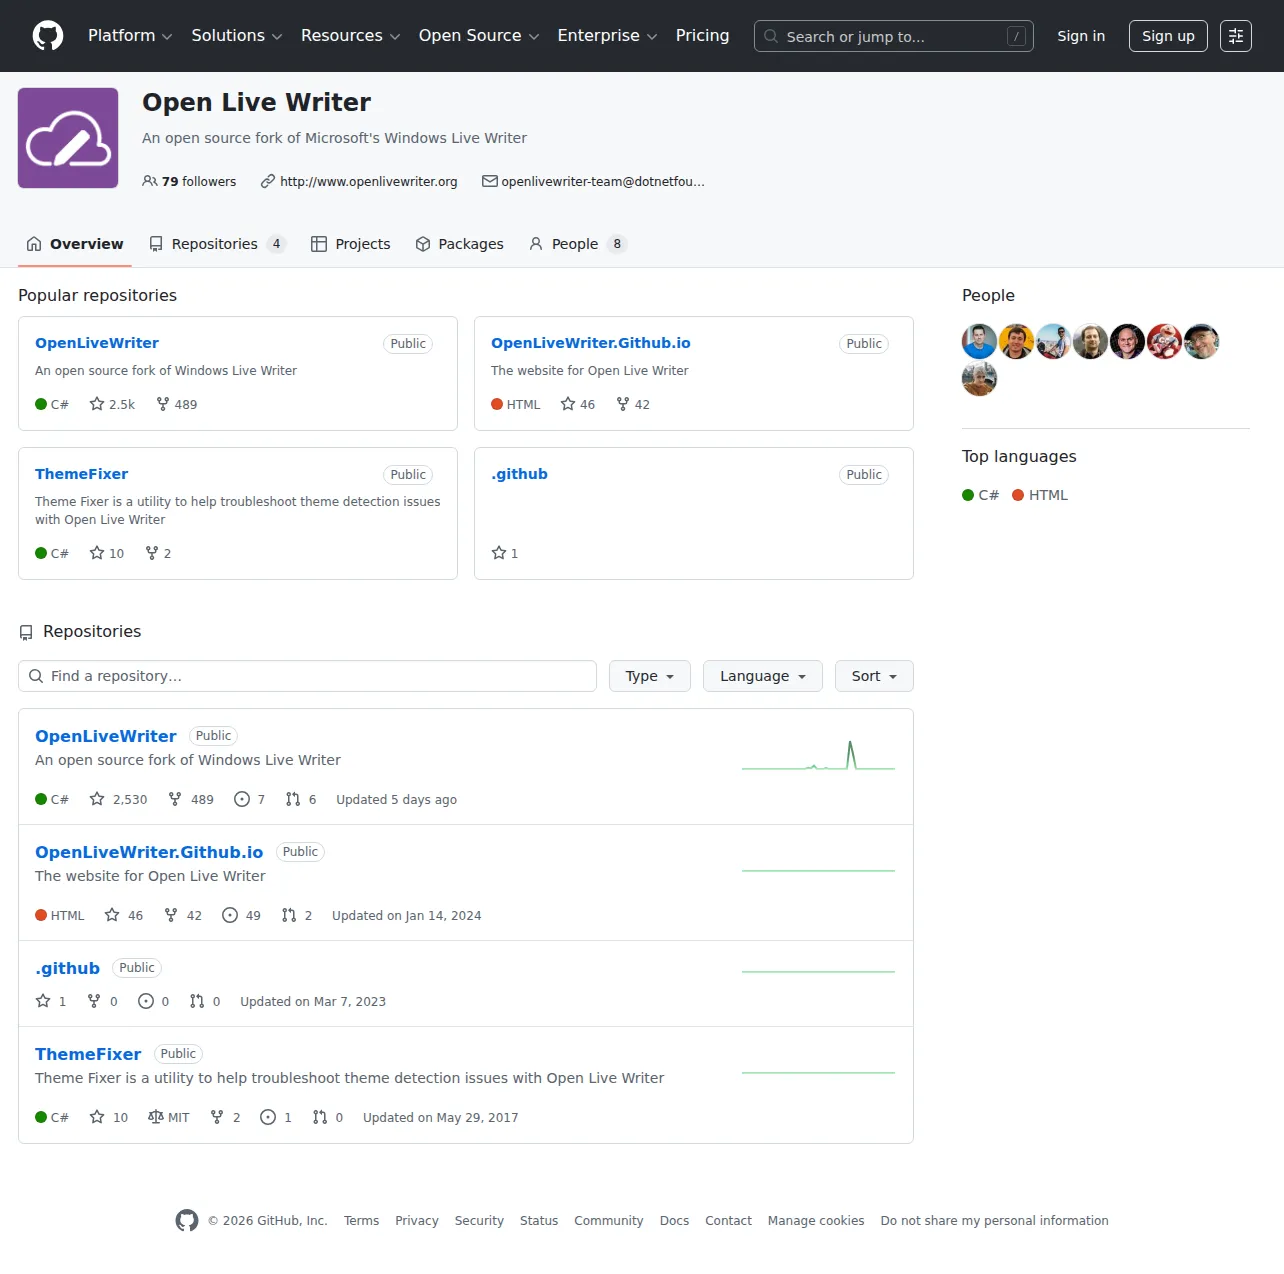The height and width of the screenshot is (1274, 1284).
Task: Open the Privacy footer link
Action: coord(417,1221)
